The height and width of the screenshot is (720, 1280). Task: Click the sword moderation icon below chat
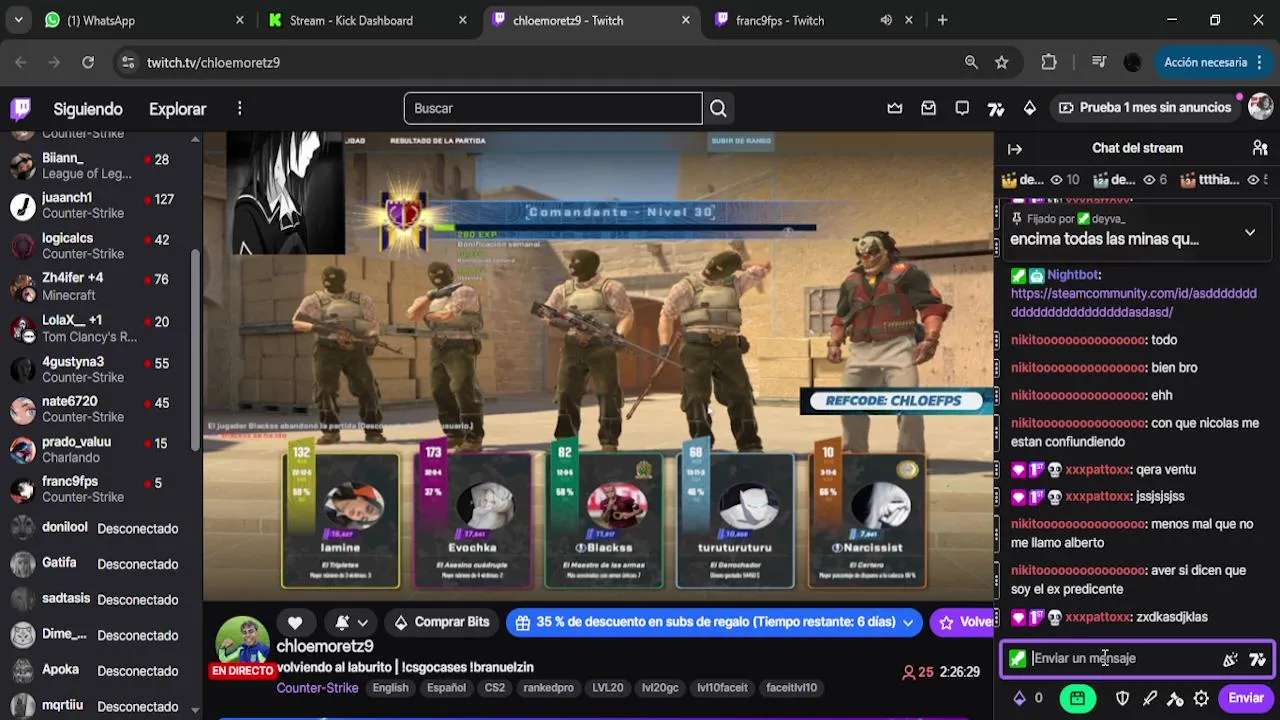1150,698
